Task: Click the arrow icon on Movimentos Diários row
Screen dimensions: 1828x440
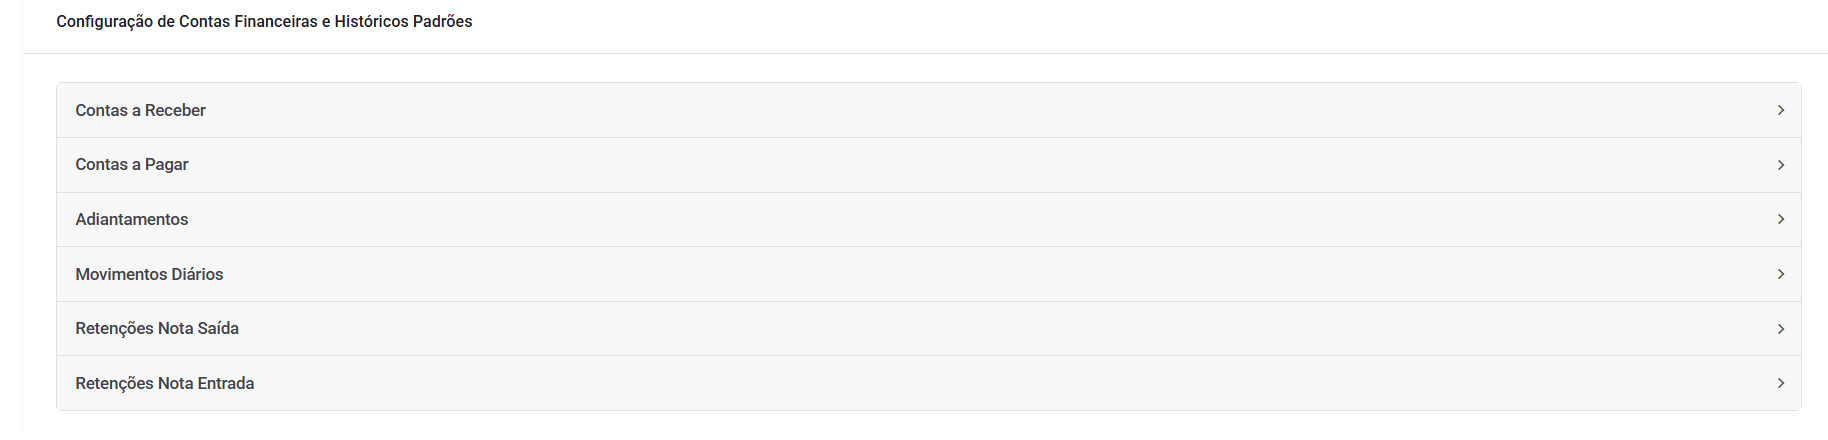Action: pos(1780,274)
